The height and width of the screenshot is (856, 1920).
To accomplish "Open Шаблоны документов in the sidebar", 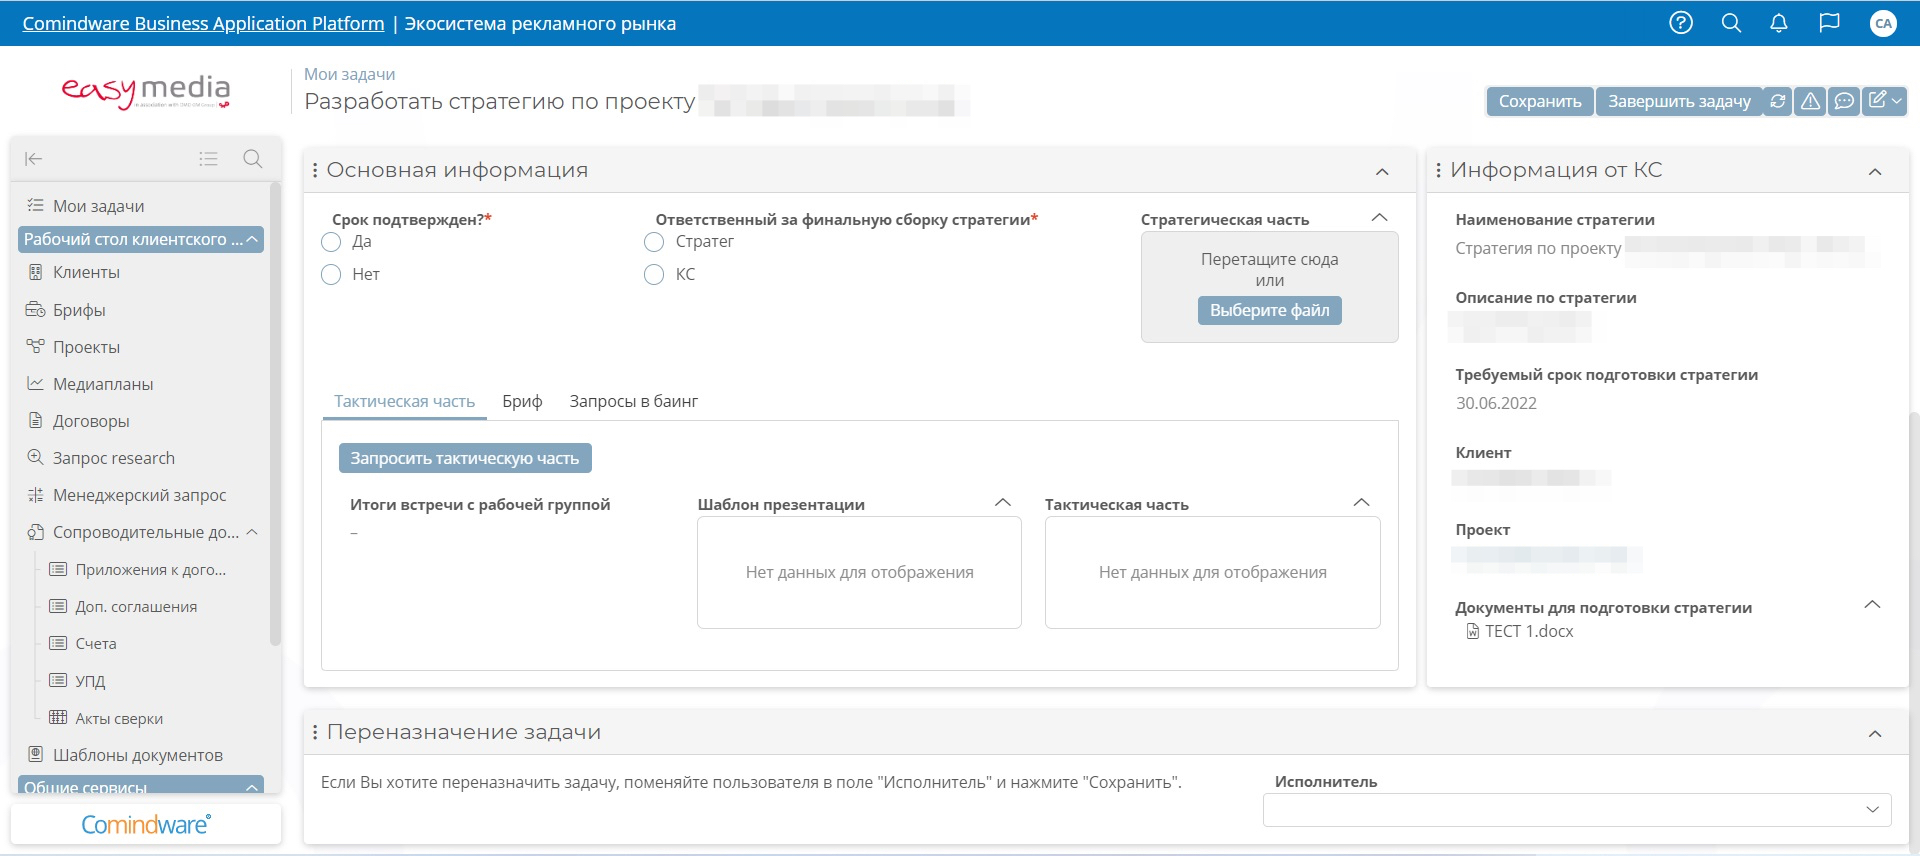I will (140, 755).
